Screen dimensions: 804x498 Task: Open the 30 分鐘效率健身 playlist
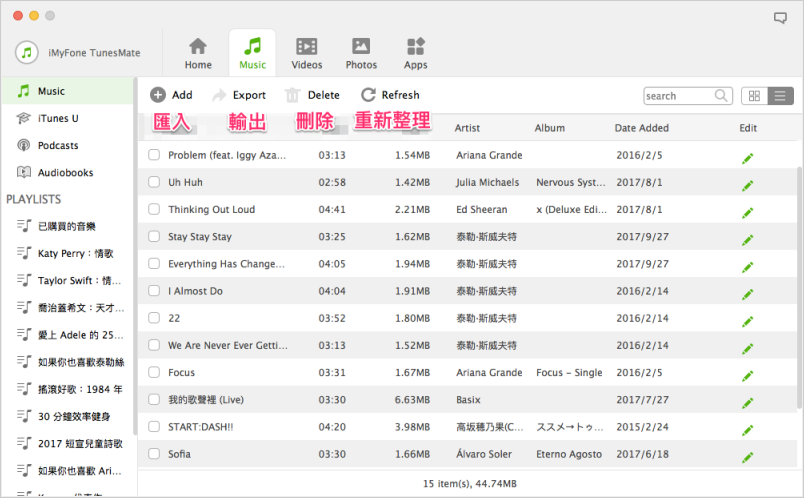pos(74,416)
